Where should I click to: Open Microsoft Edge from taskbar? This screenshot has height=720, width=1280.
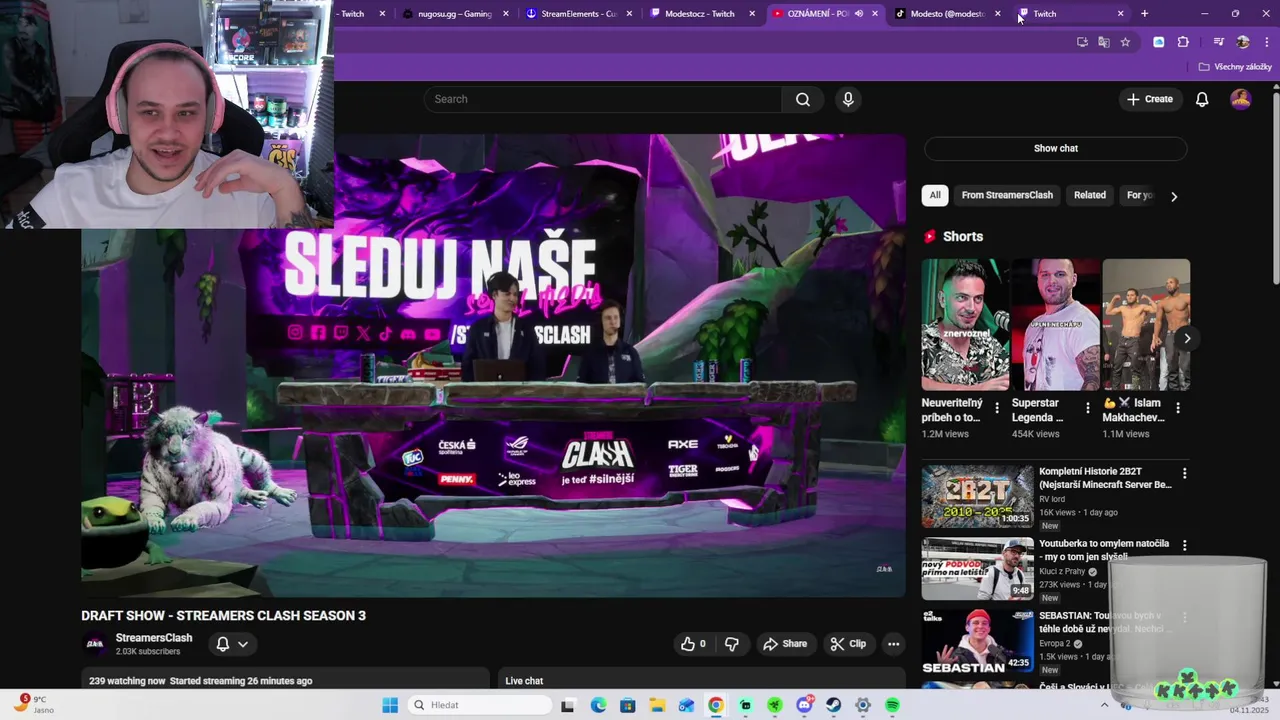tap(598, 705)
